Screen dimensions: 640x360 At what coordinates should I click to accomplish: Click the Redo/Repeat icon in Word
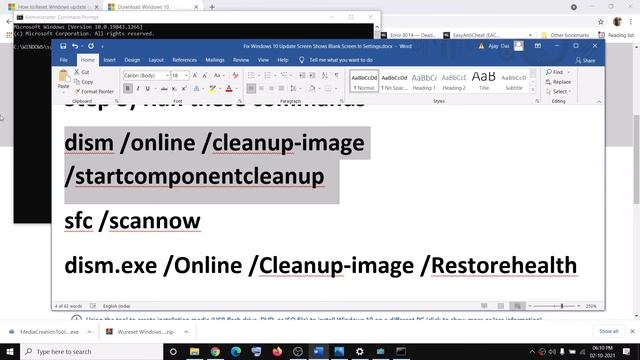click(x=91, y=46)
